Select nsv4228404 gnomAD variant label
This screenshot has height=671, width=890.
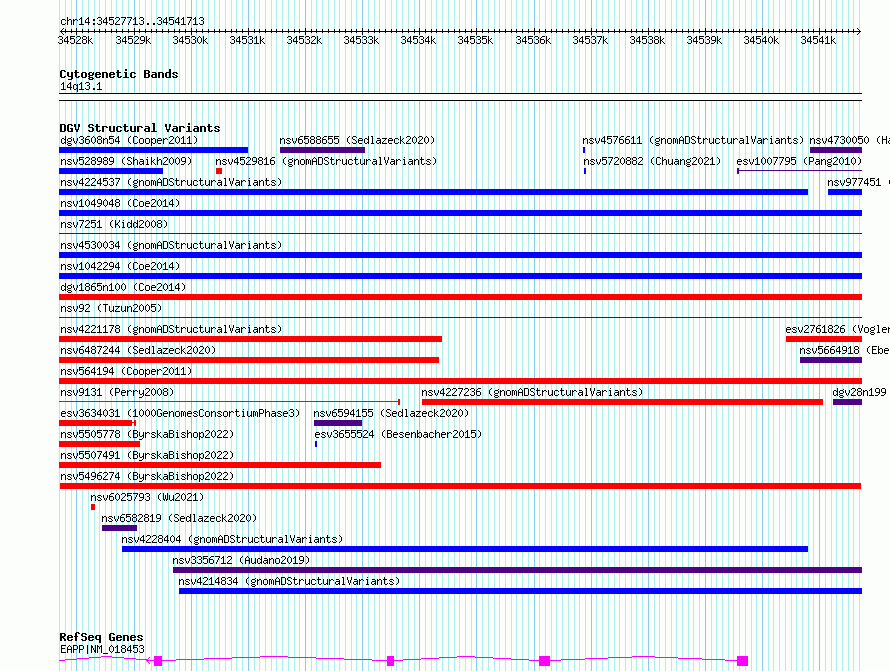point(232,539)
